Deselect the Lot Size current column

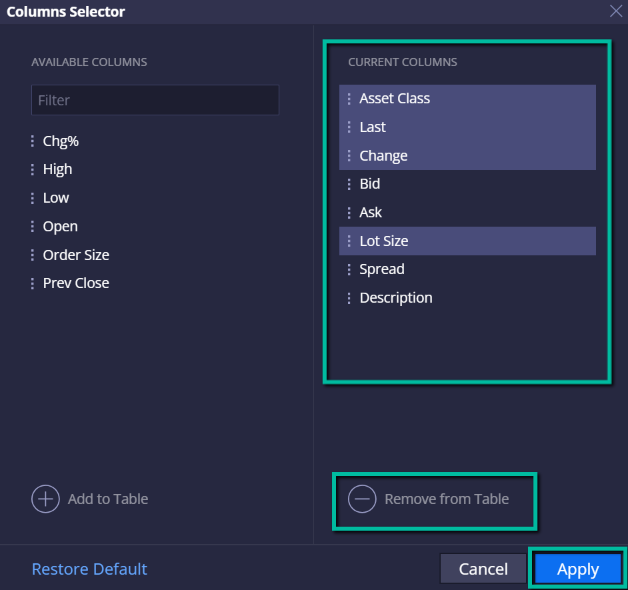click(467, 241)
